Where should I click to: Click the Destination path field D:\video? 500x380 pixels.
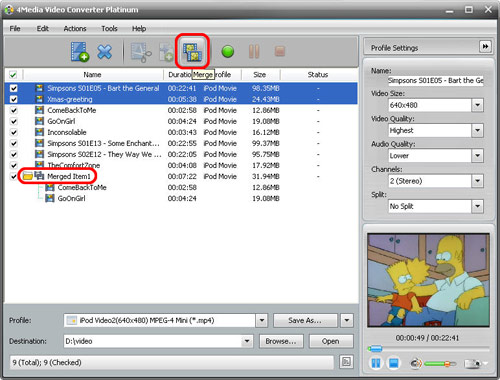tap(153, 341)
